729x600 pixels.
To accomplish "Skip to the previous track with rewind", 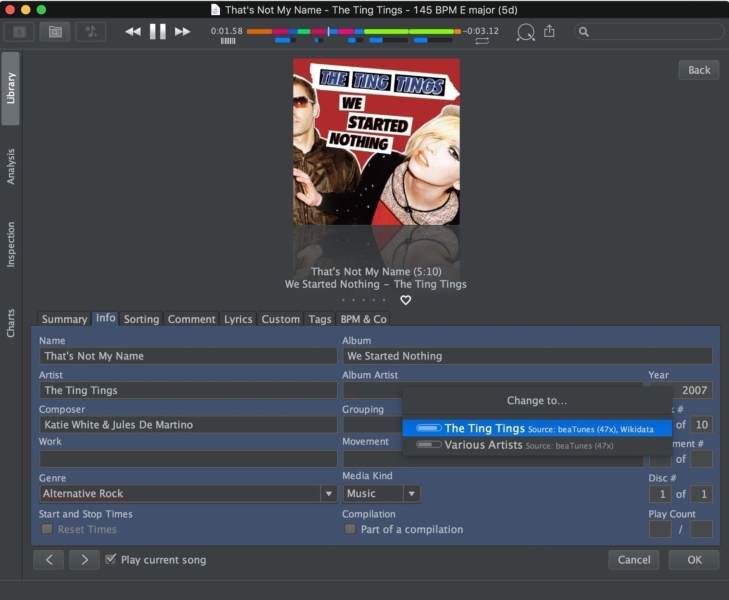I will (133, 32).
